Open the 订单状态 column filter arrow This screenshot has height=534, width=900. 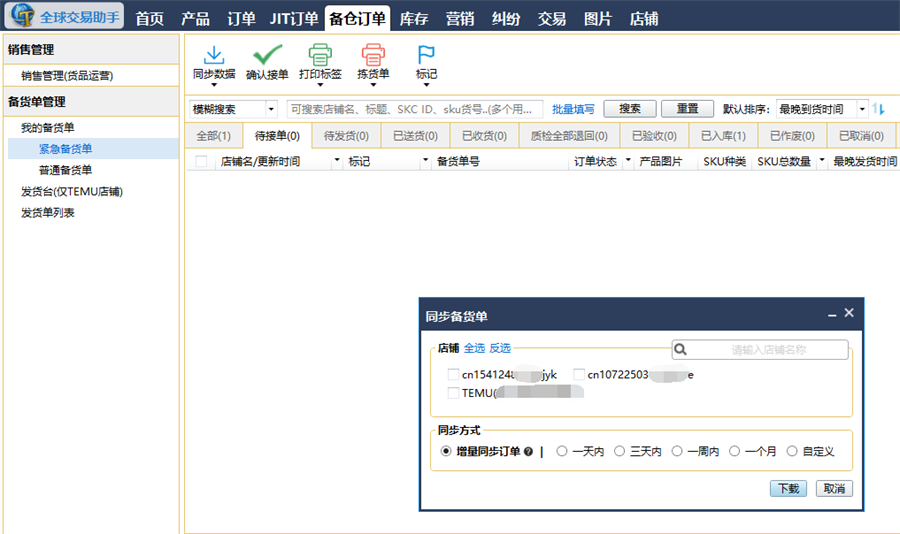click(x=628, y=160)
